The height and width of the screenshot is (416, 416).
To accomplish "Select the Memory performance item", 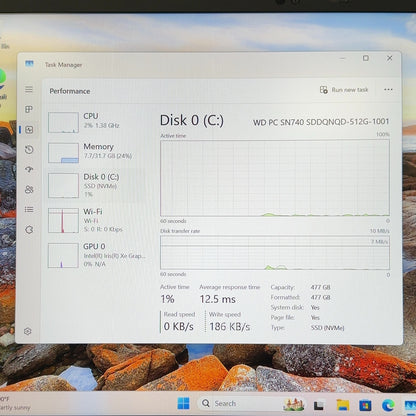I will (97, 152).
